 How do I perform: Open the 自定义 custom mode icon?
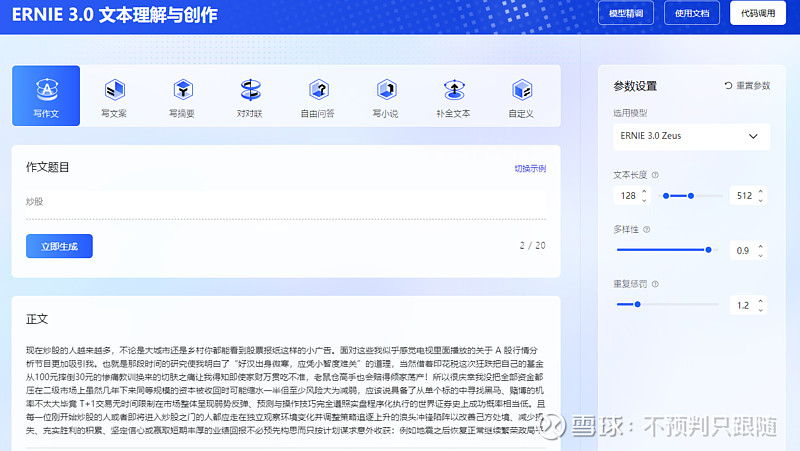point(521,90)
